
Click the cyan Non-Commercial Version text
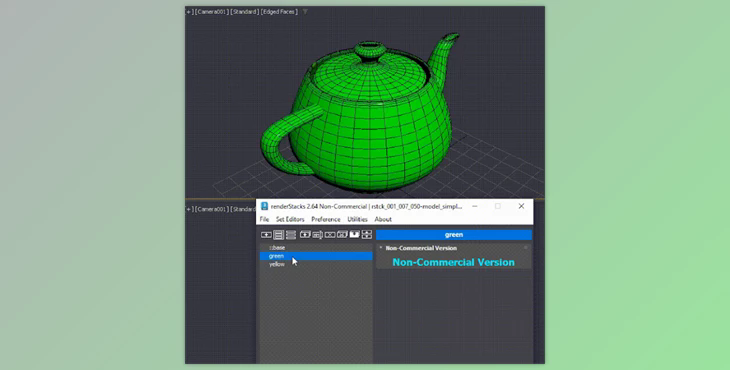click(x=453, y=262)
